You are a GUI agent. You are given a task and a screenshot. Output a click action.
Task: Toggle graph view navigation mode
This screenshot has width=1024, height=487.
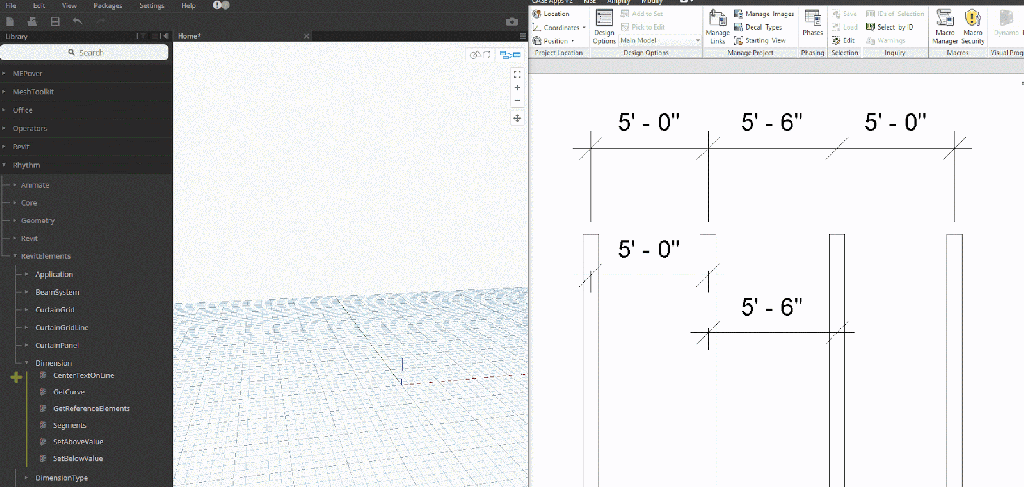point(511,54)
